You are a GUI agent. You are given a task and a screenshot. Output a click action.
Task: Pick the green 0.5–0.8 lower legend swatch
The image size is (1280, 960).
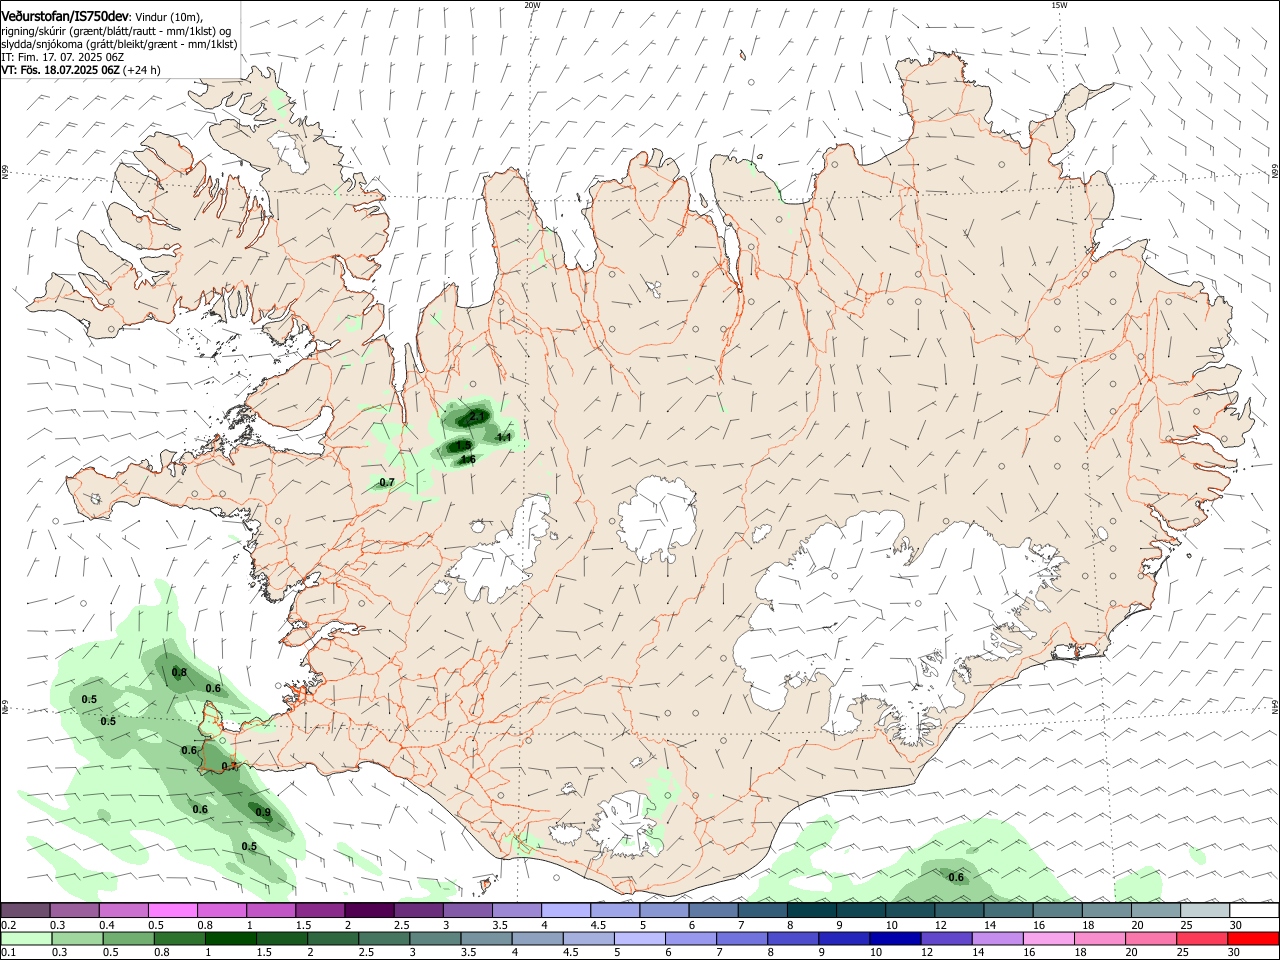tap(128, 939)
